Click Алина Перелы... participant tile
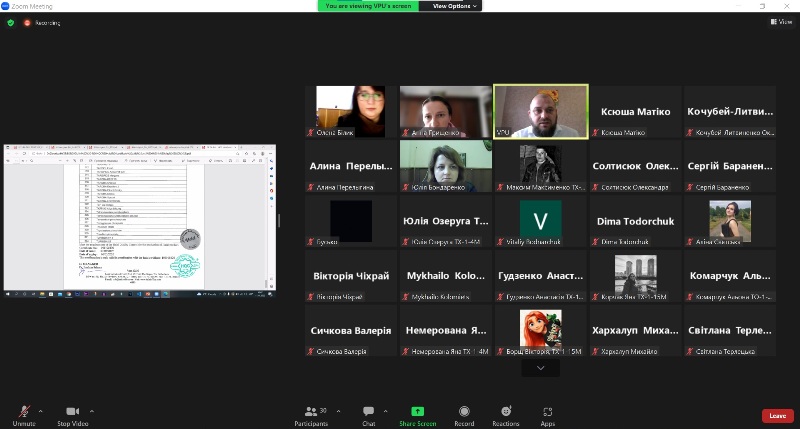 click(x=351, y=166)
